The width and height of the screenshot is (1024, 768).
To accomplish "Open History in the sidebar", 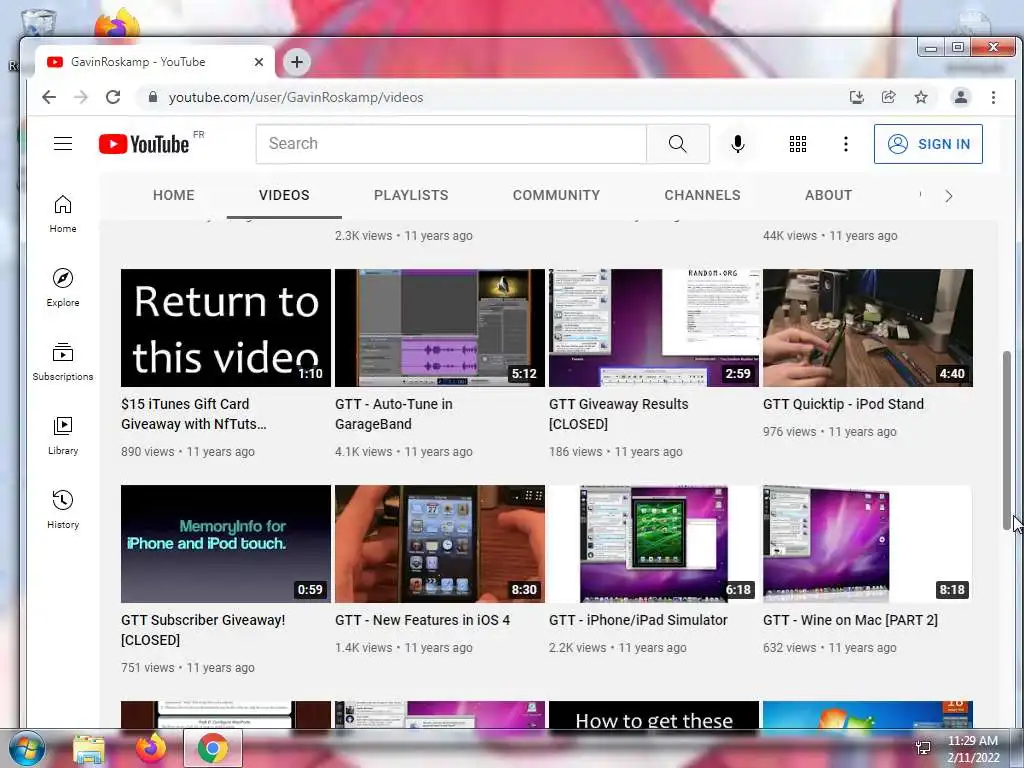I will click(x=63, y=509).
